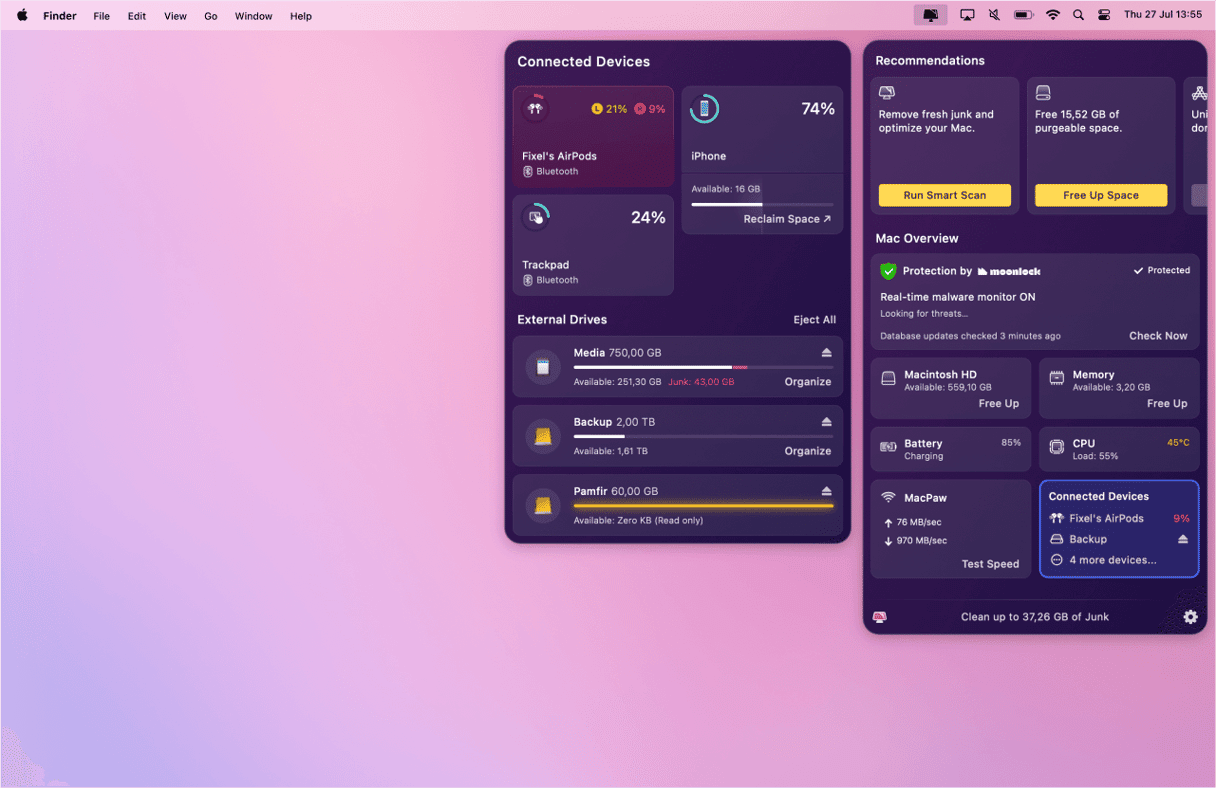Click the CPU icon in Mac Overview

click(1056, 447)
